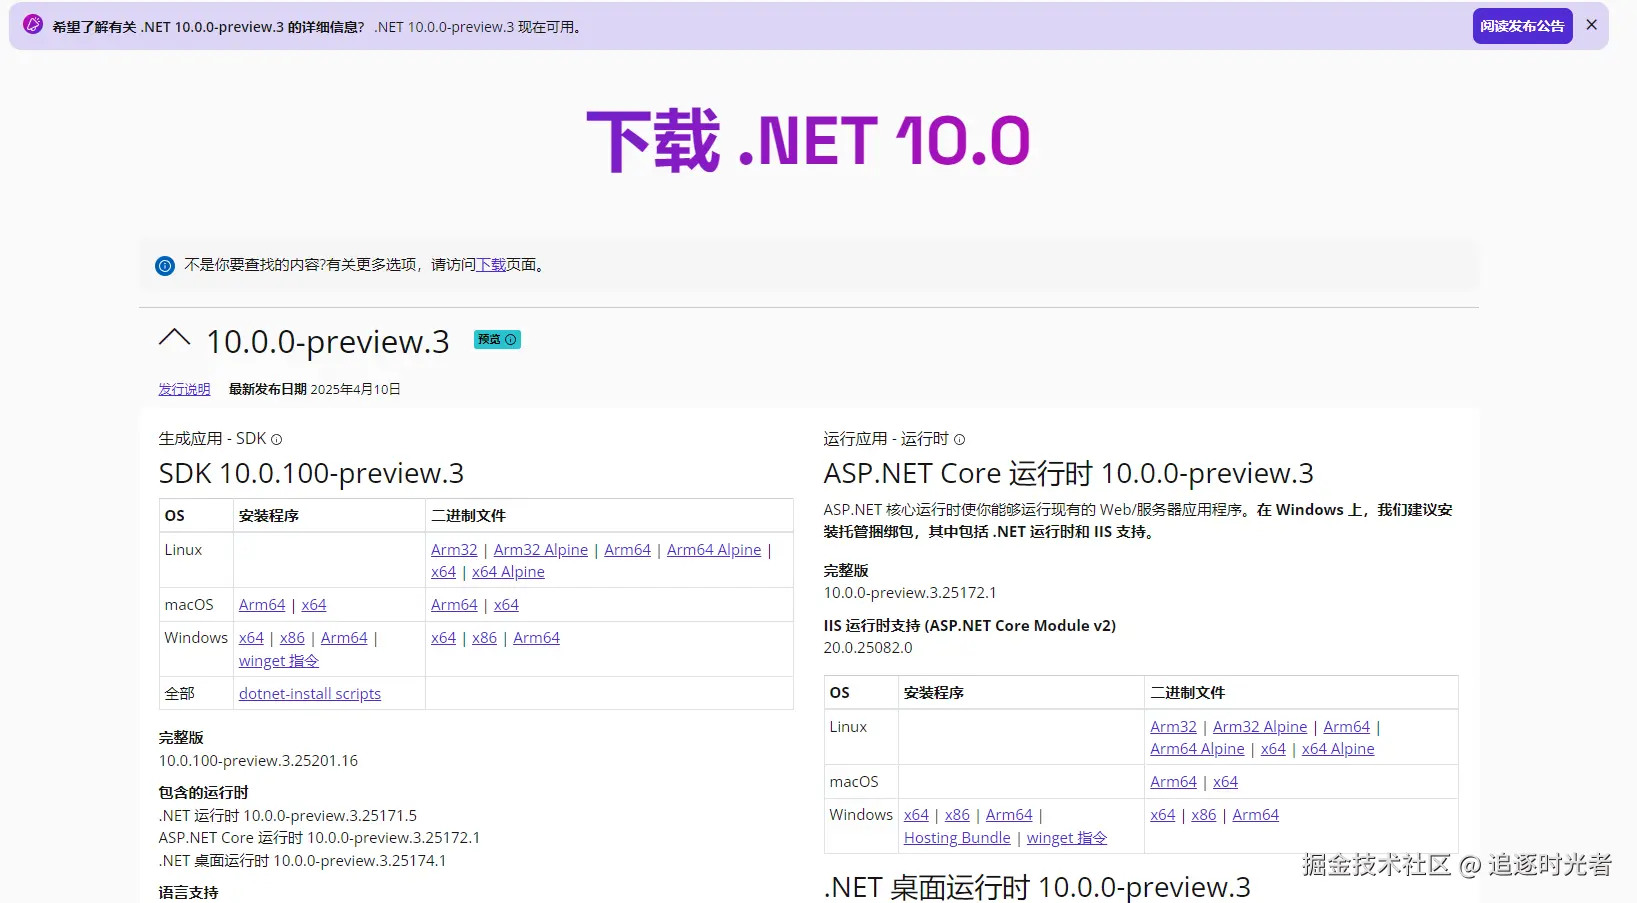The image size is (1637, 903).
Task: Collapse the 10.0.0-preview.3 section chevron
Action: click(174, 338)
